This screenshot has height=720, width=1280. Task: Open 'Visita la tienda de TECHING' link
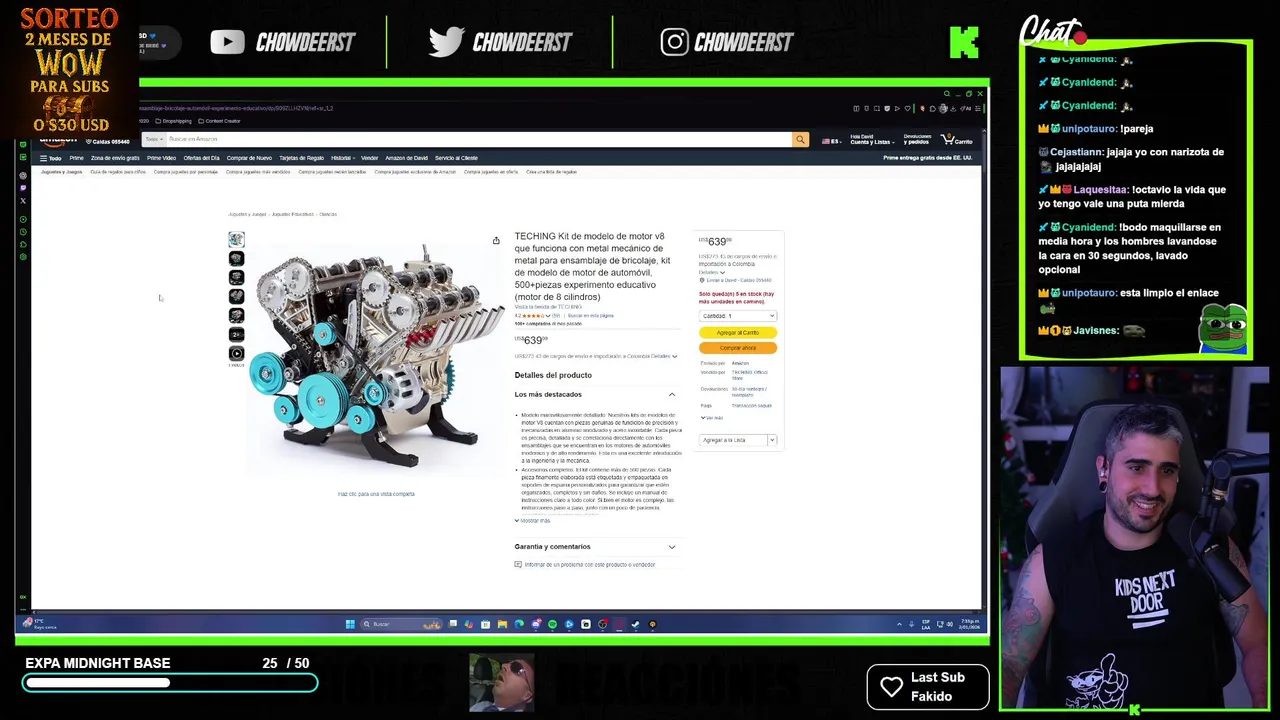pyautogui.click(x=548, y=307)
